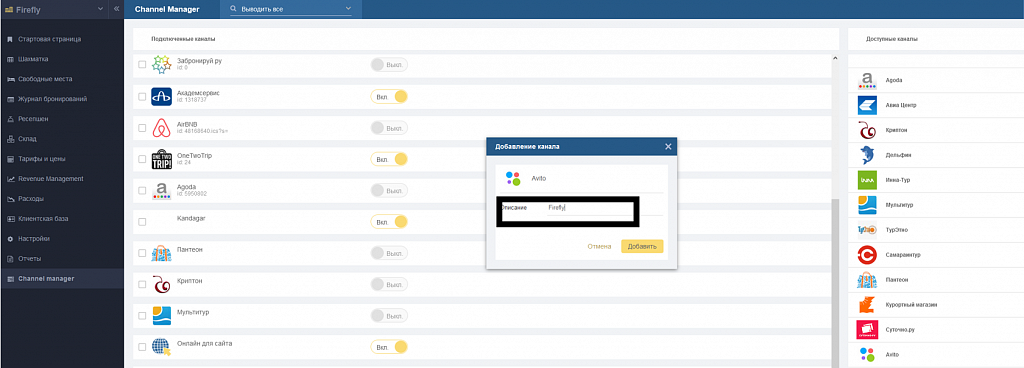
Task: Click Avito icon in available channels
Action: tap(867, 354)
